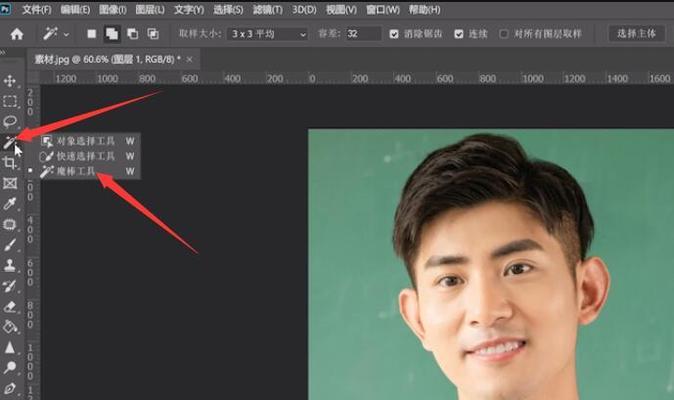Screen dimensions: 674x400
Task: Select the Pen tool
Action: click(10, 388)
